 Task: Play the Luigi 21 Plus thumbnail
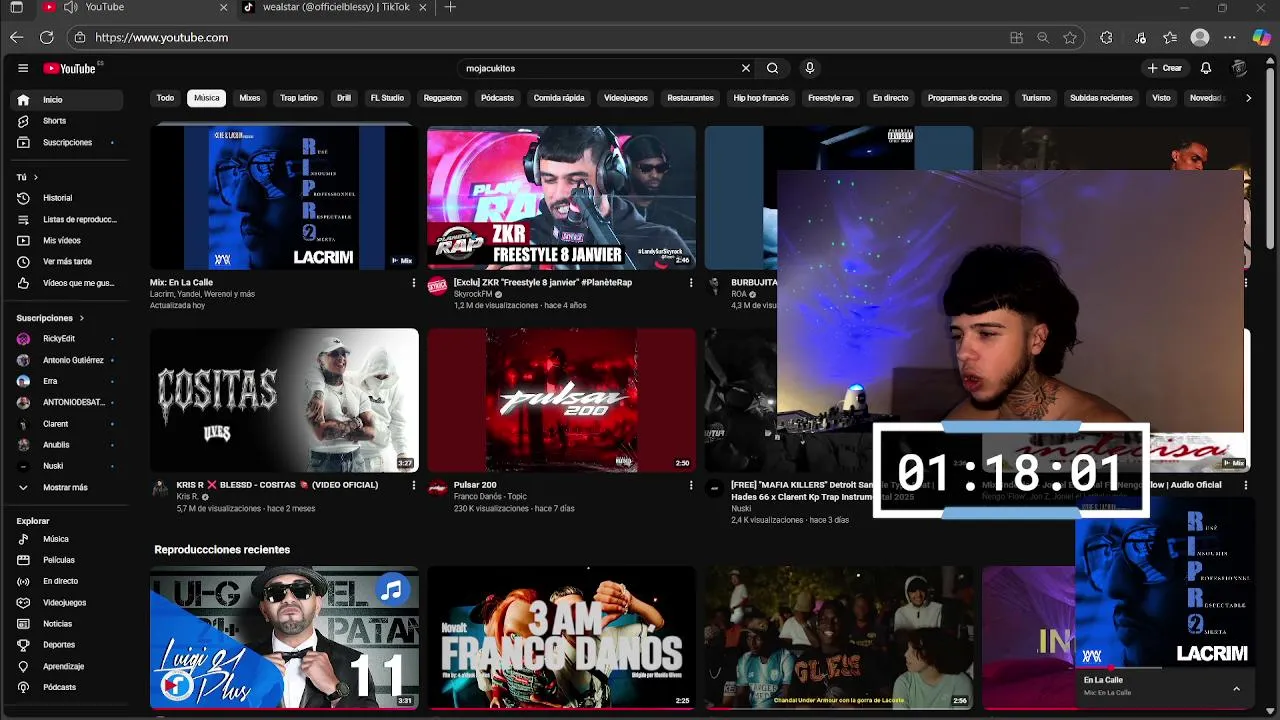[284, 637]
